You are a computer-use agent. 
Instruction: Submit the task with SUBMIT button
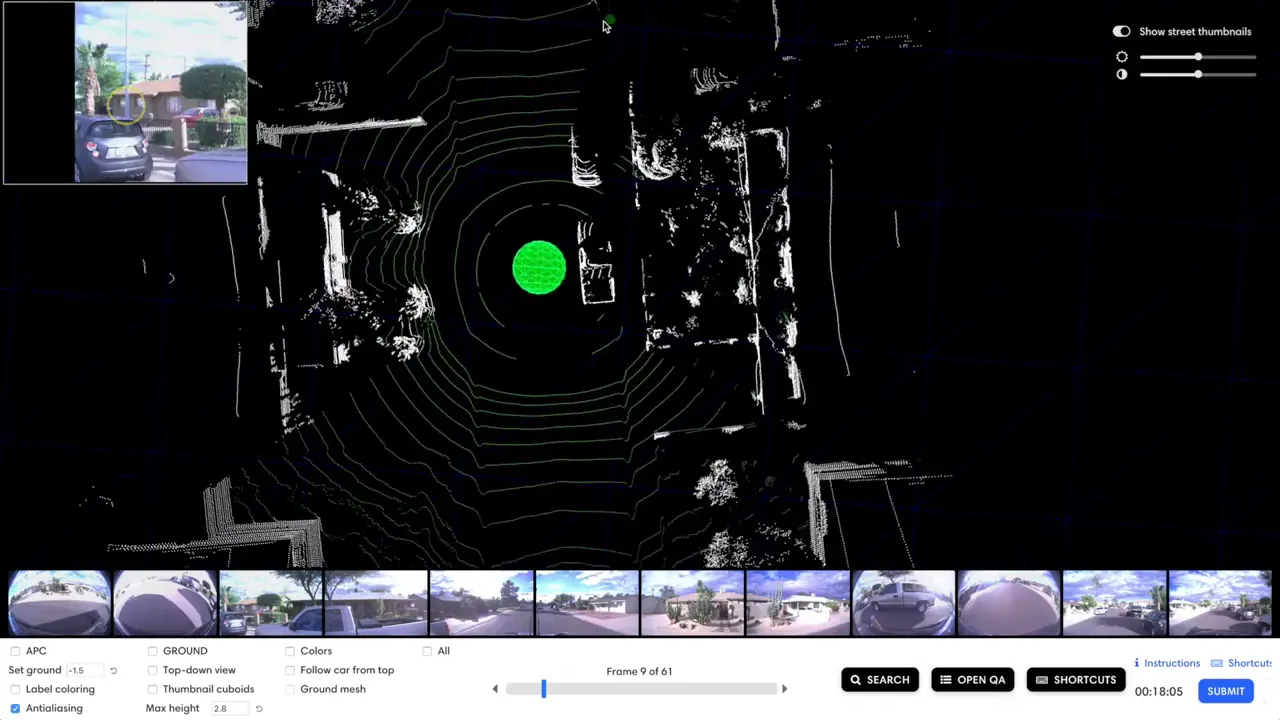(x=1225, y=691)
